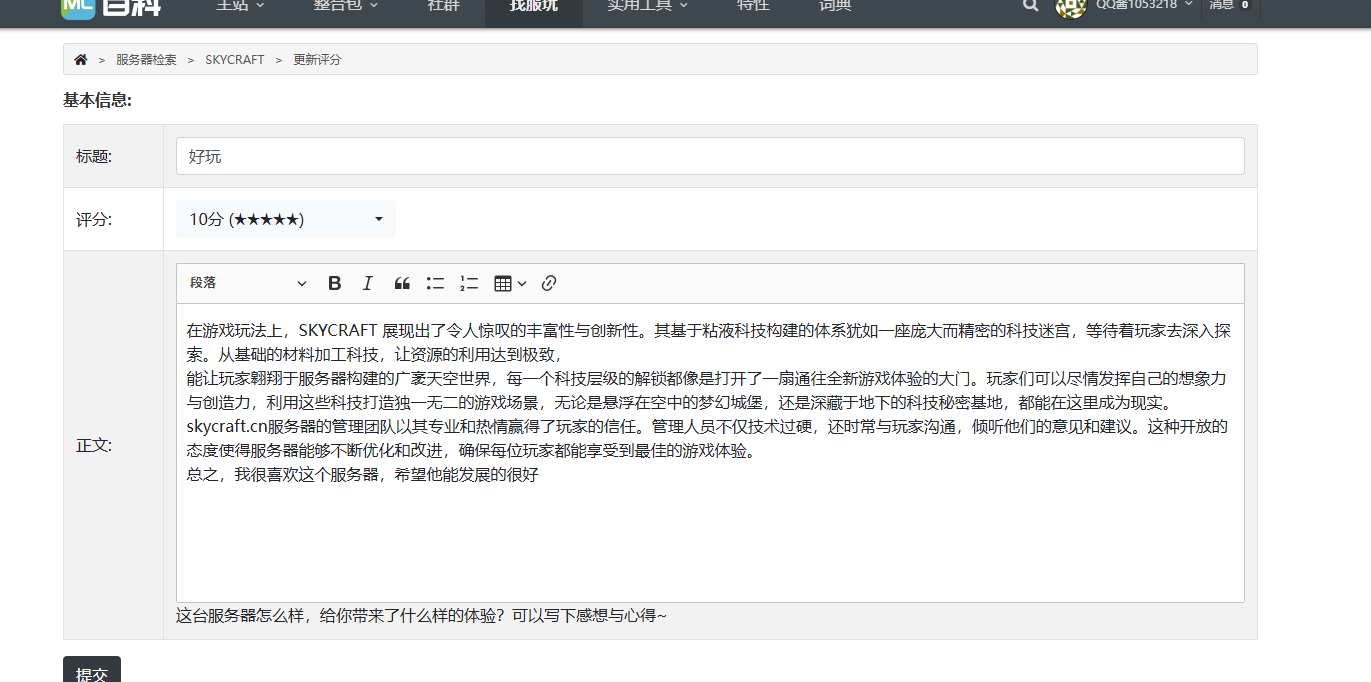This screenshot has height=682, width=1371.
Task: Open the insert table dropdown
Action: [x=510, y=283]
